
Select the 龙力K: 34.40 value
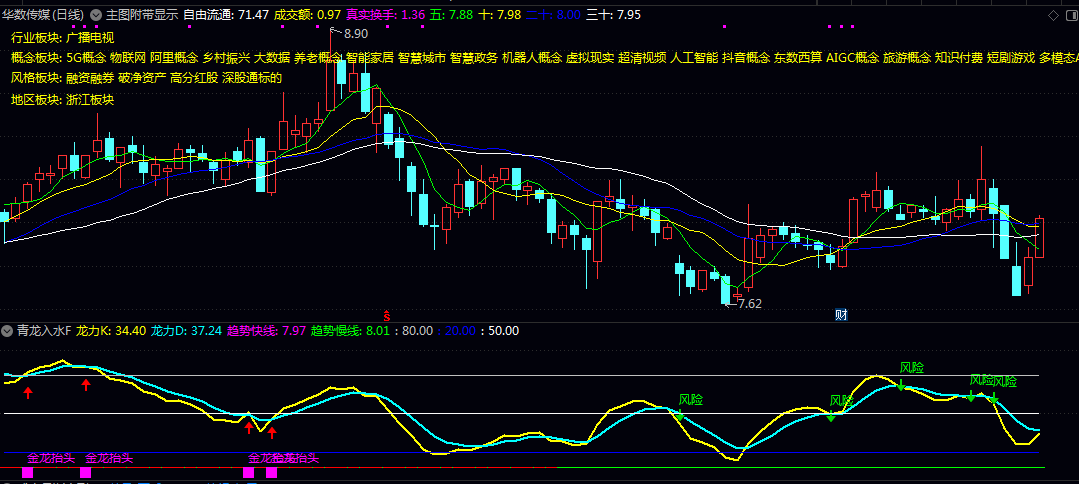[111, 330]
